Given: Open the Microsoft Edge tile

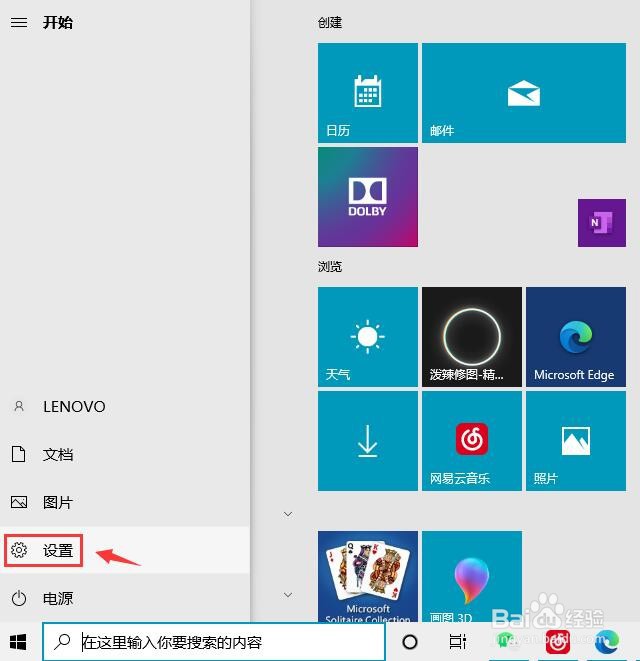Looking at the screenshot, I should coord(576,337).
